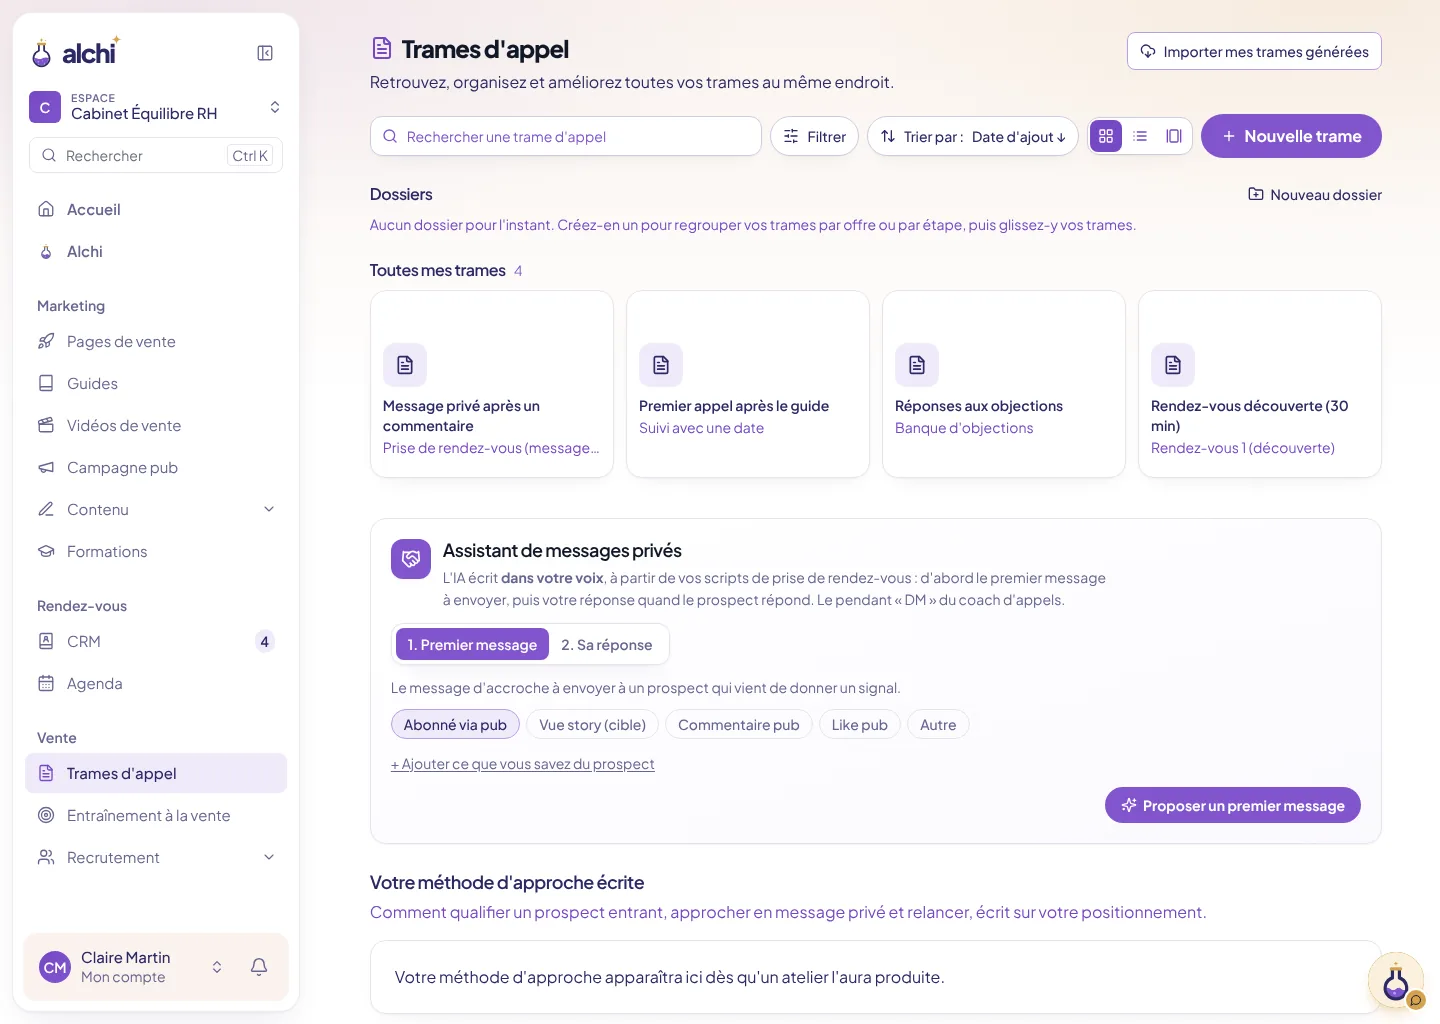Click the alchi logo

click(x=76, y=52)
